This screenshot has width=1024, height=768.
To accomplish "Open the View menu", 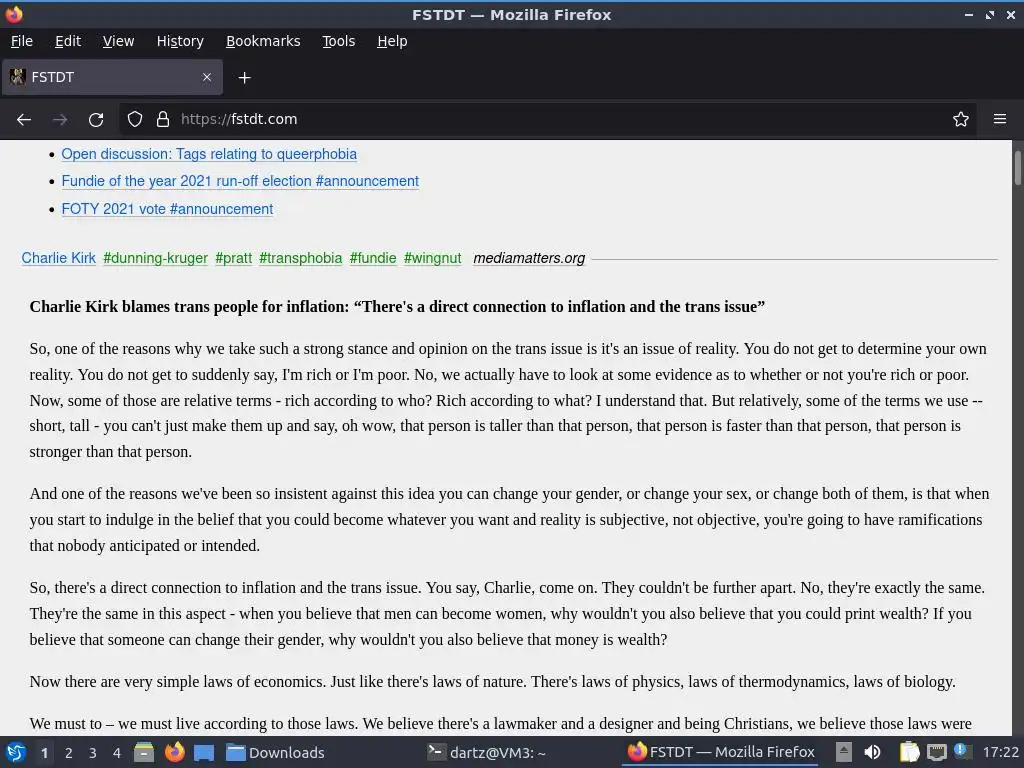I will pyautogui.click(x=118, y=41).
